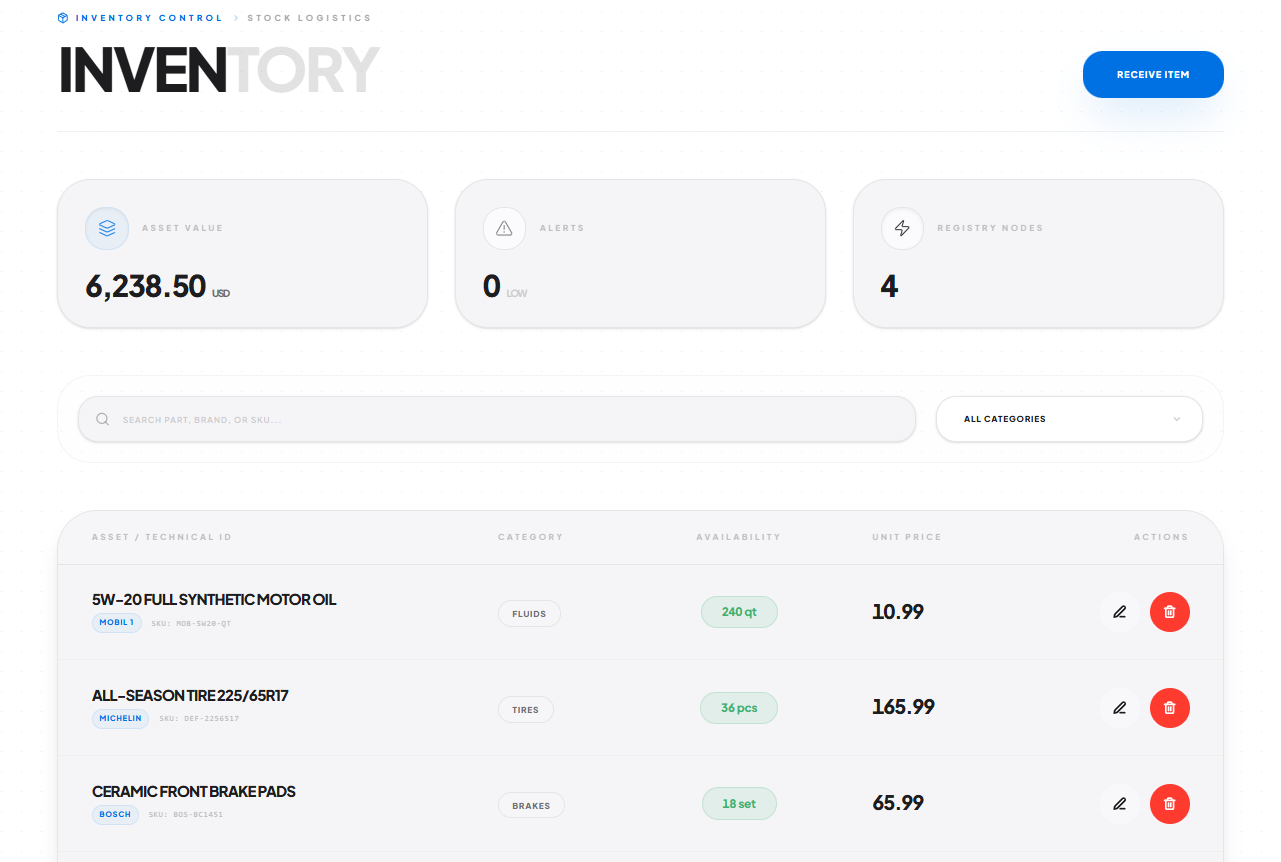Click the SKU: DEF-2256517 label
This screenshot has height=862, width=1281.
pos(198,719)
